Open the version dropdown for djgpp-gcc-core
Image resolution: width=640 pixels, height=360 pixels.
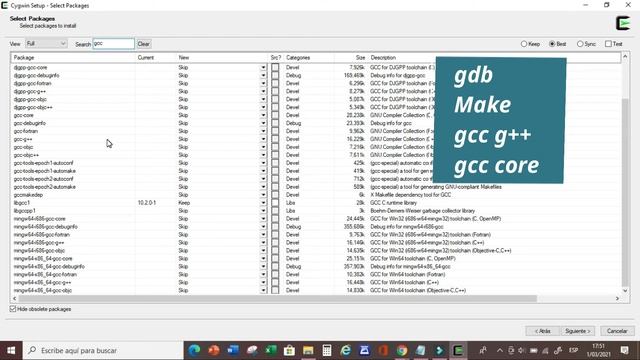coord(263,67)
